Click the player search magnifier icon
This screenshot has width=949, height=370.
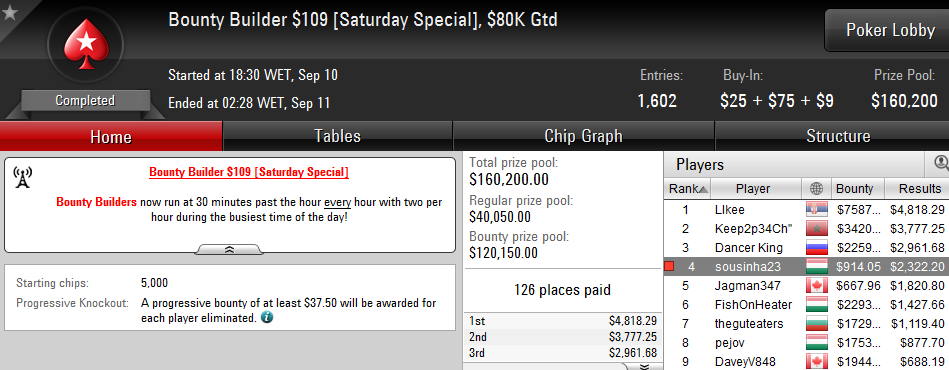pyautogui.click(x=941, y=163)
